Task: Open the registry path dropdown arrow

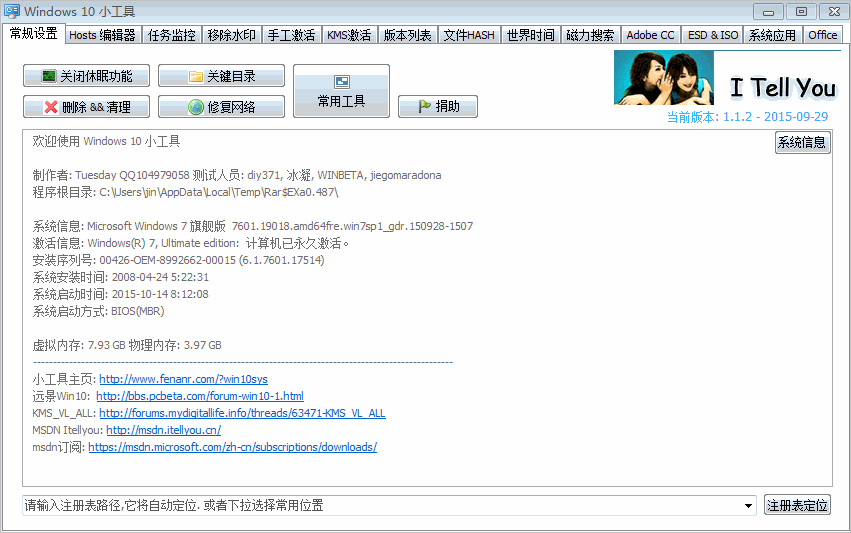Action: click(x=748, y=506)
